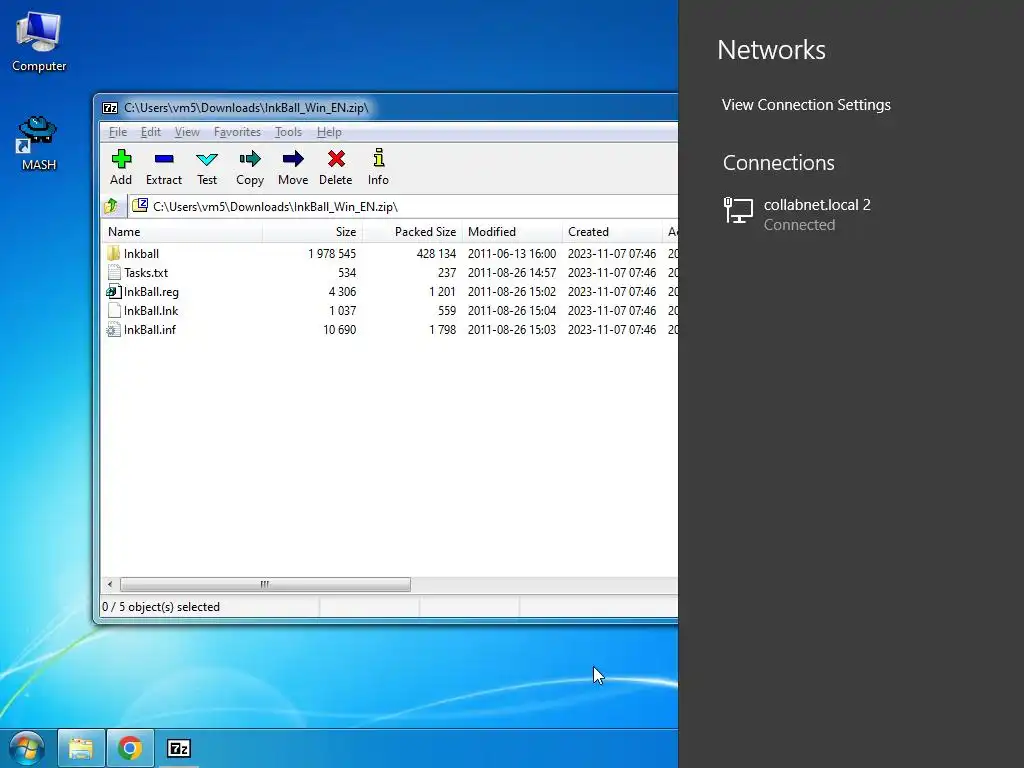The height and width of the screenshot is (768, 1024).
Task: Click the '0 / 5 object(s) selected' status text
Action: pyautogui.click(x=161, y=607)
